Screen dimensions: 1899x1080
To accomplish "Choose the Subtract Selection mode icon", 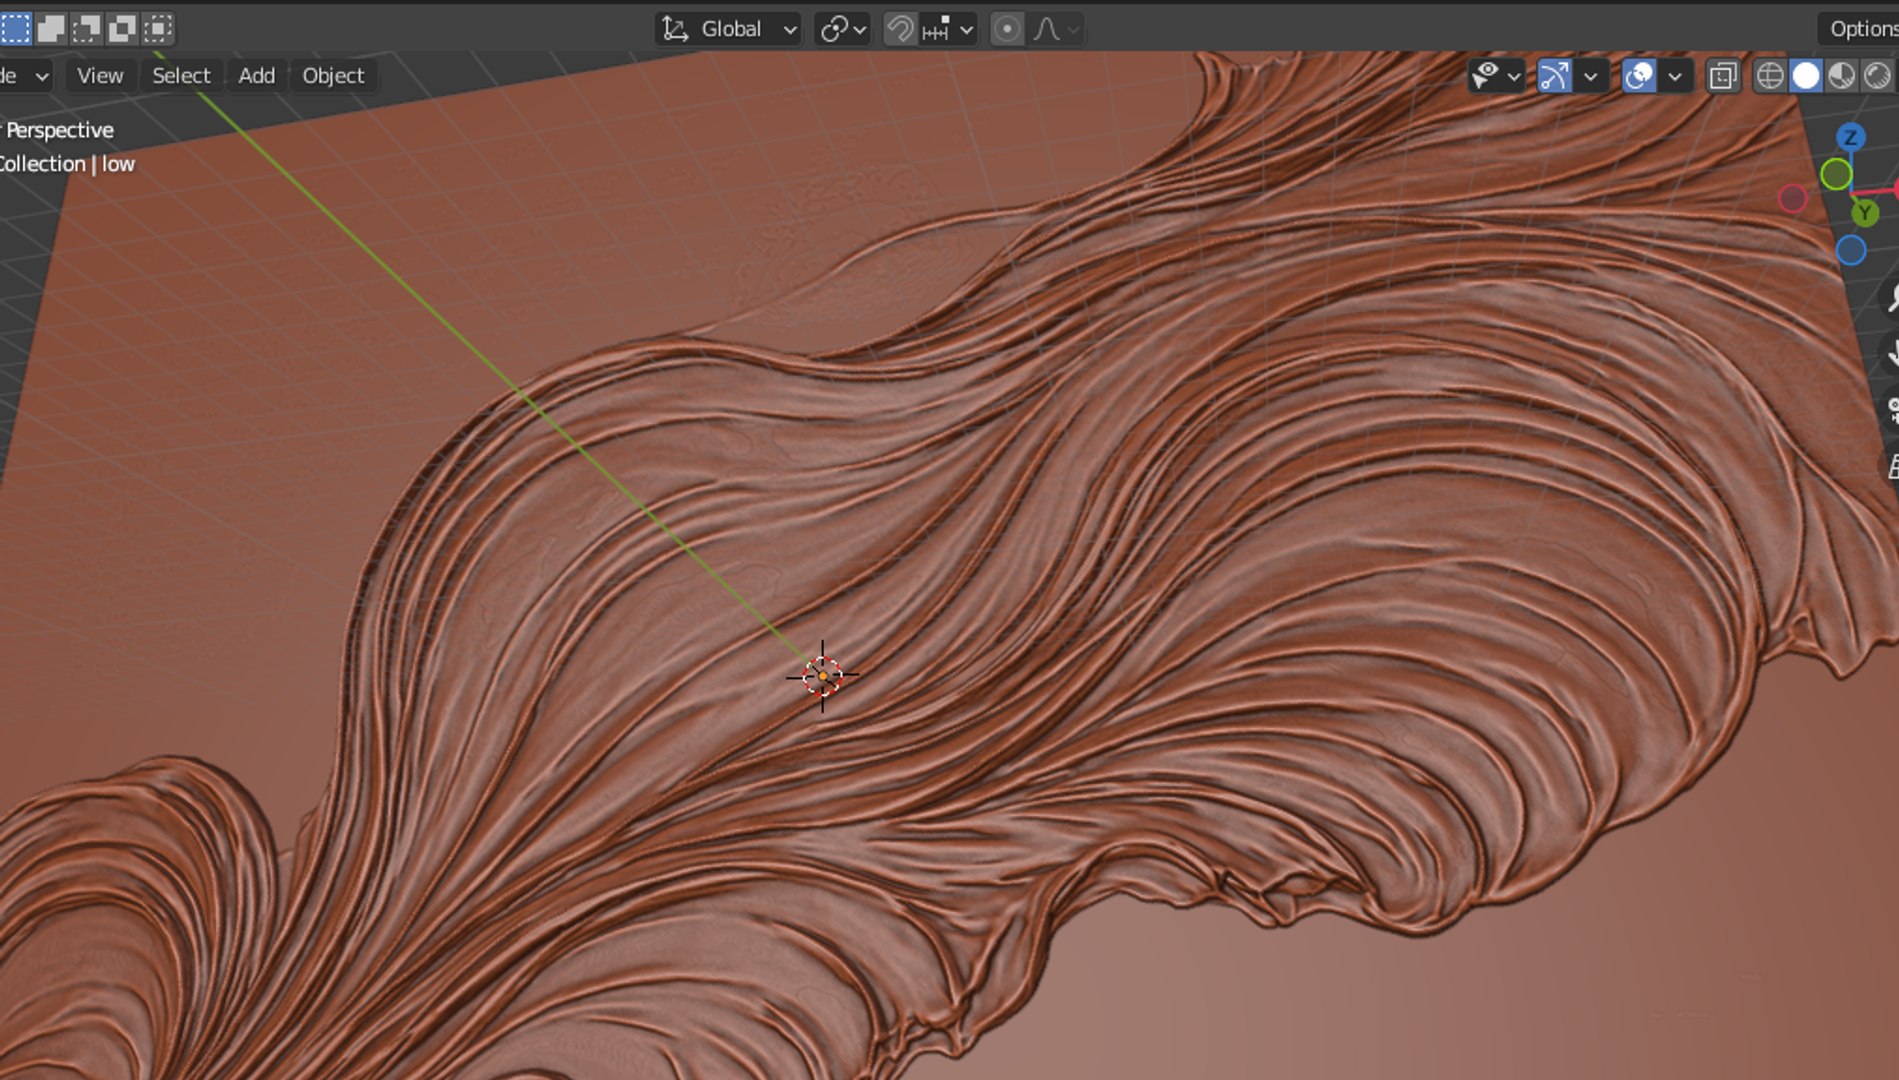I will coord(86,28).
